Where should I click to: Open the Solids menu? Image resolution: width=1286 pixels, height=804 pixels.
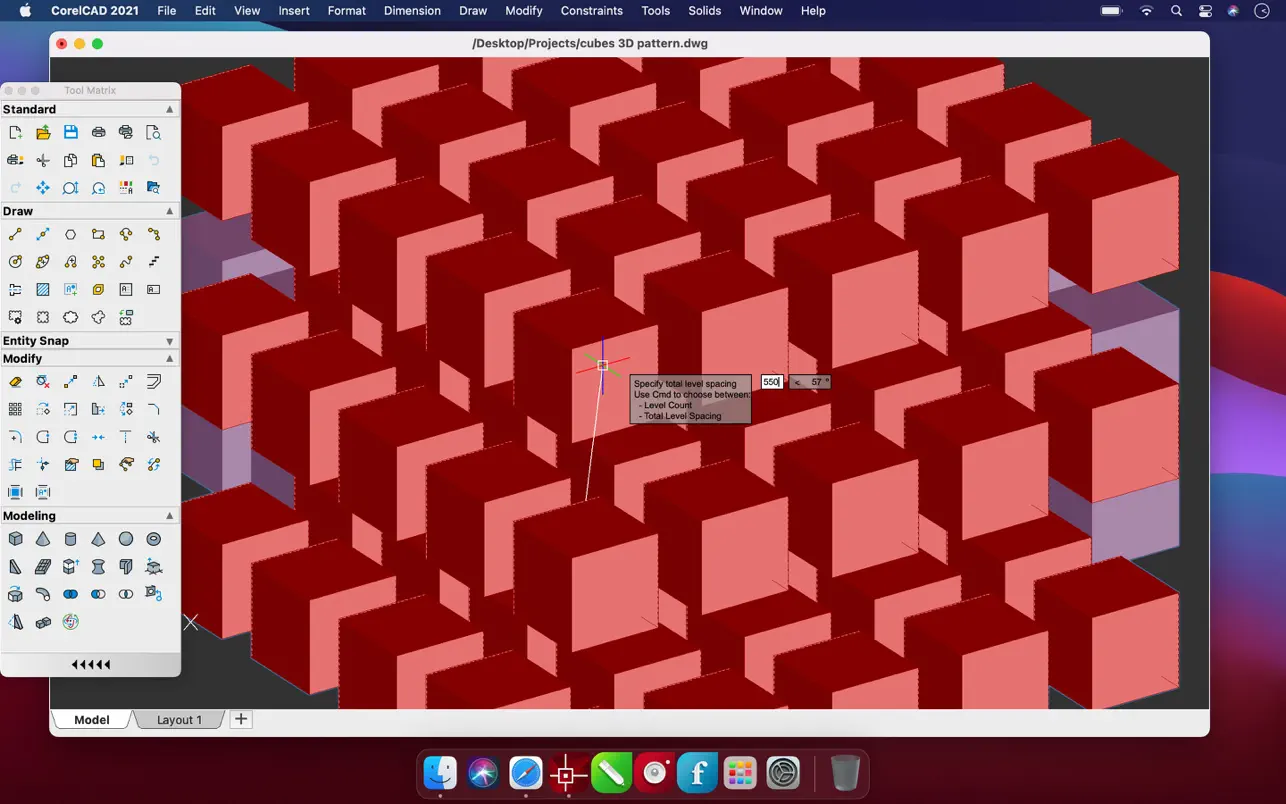[x=704, y=11]
